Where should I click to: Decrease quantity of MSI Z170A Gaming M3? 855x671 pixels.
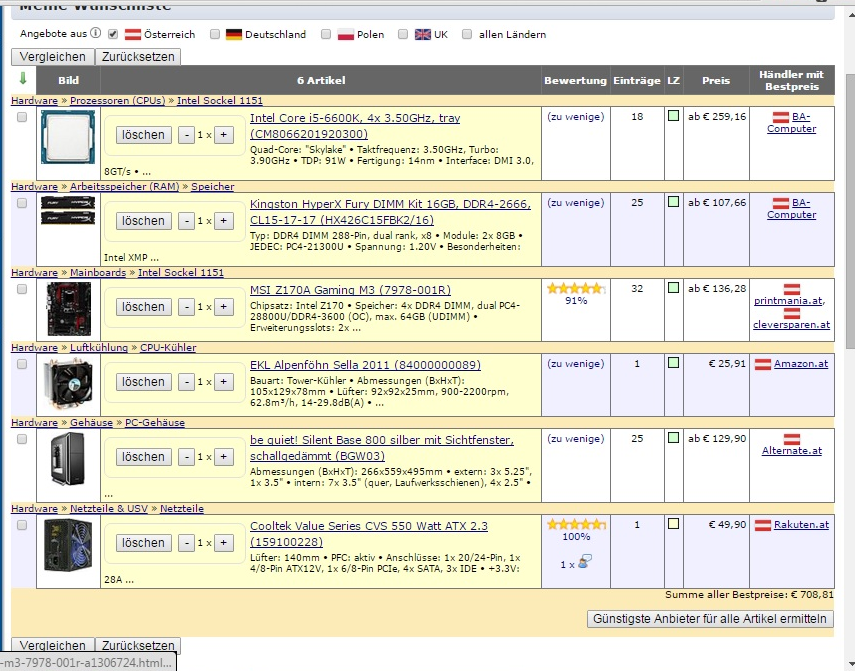coord(186,307)
